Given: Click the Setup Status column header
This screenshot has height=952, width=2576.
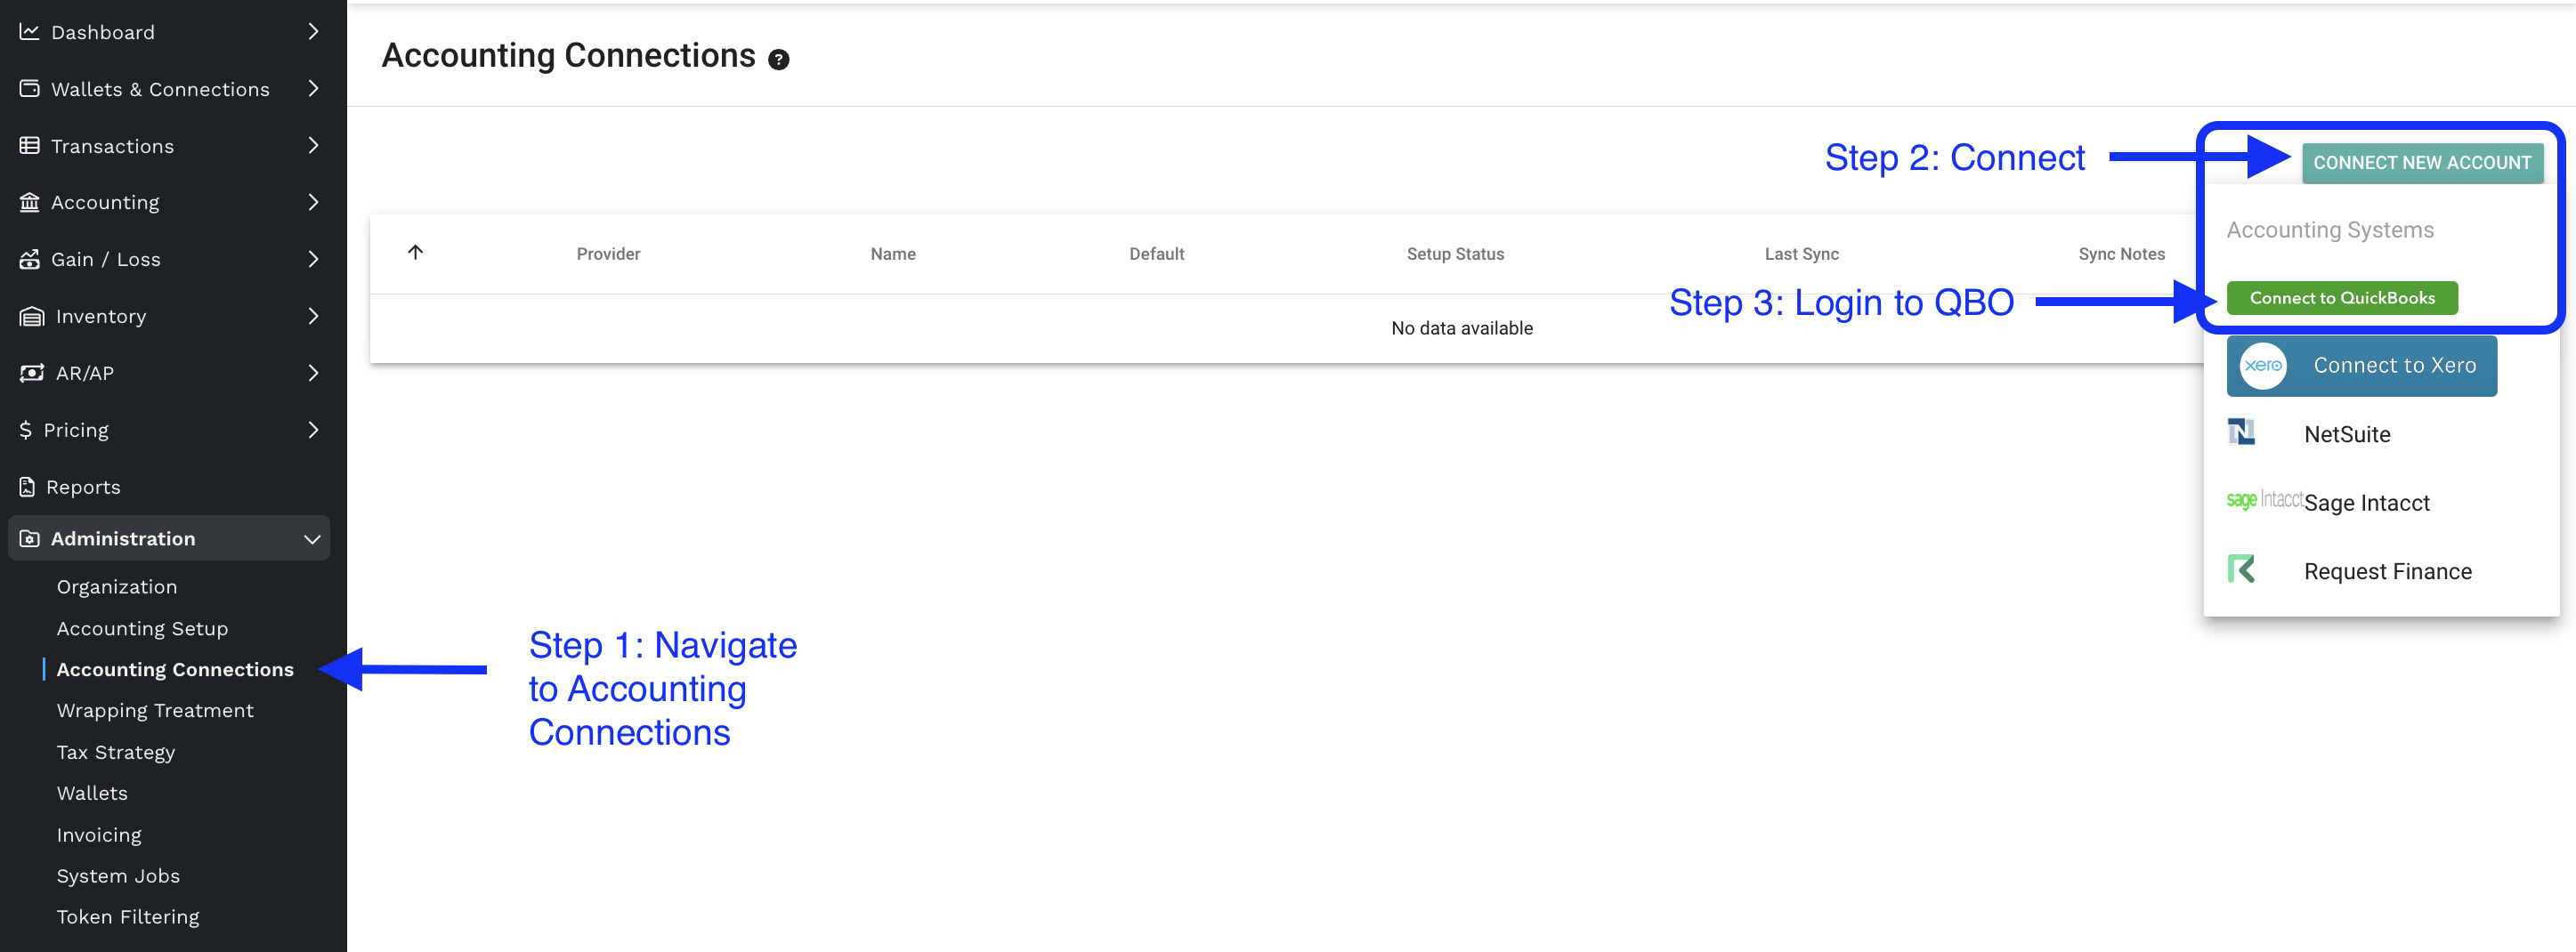Looking at the screenshot, I should [1455, 254].
